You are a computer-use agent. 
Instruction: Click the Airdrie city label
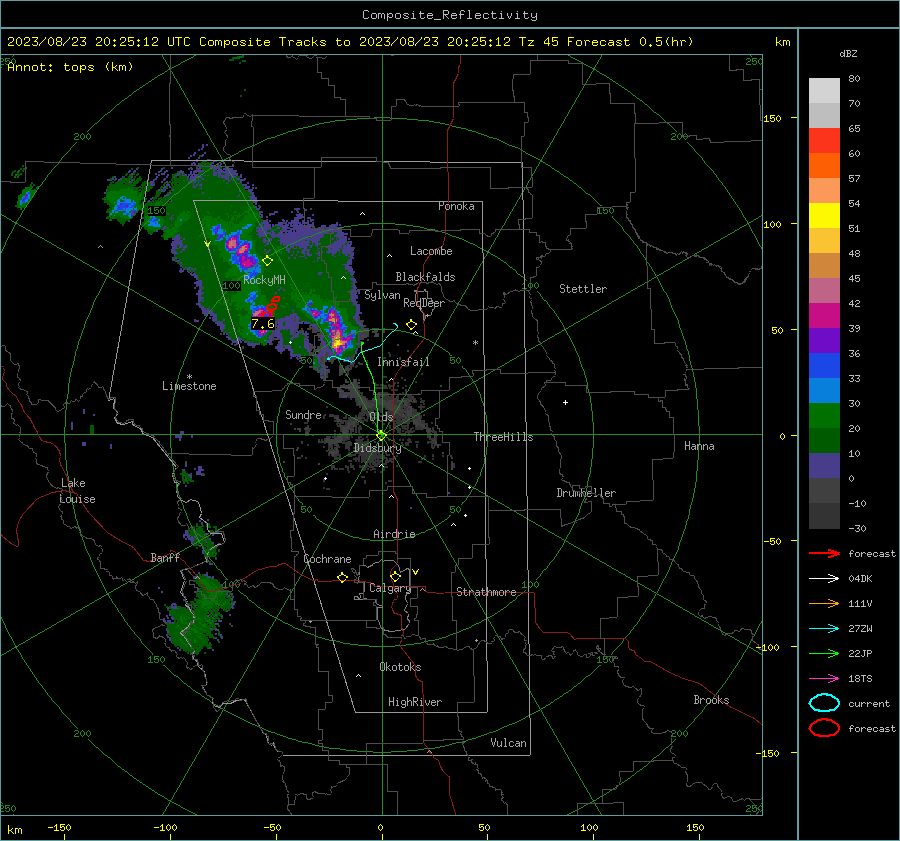pyautogui.click(x=394, y=534)
